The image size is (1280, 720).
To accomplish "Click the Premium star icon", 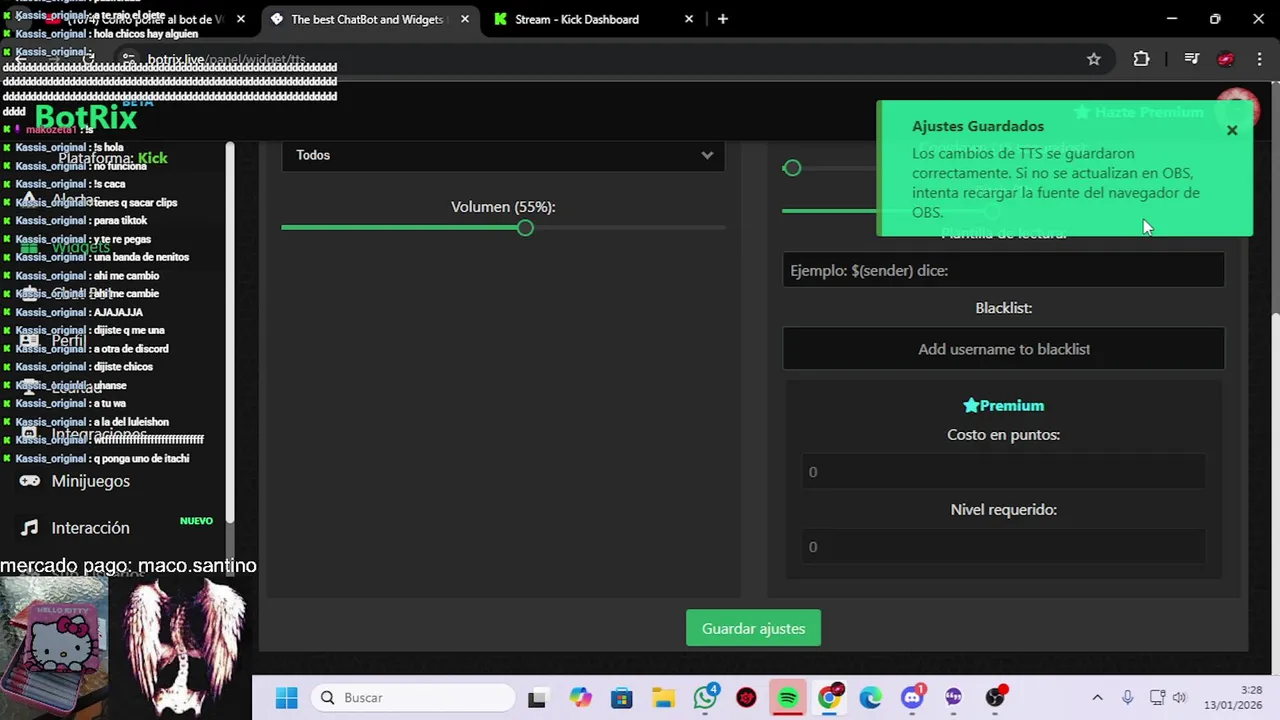I will [970, 405].
